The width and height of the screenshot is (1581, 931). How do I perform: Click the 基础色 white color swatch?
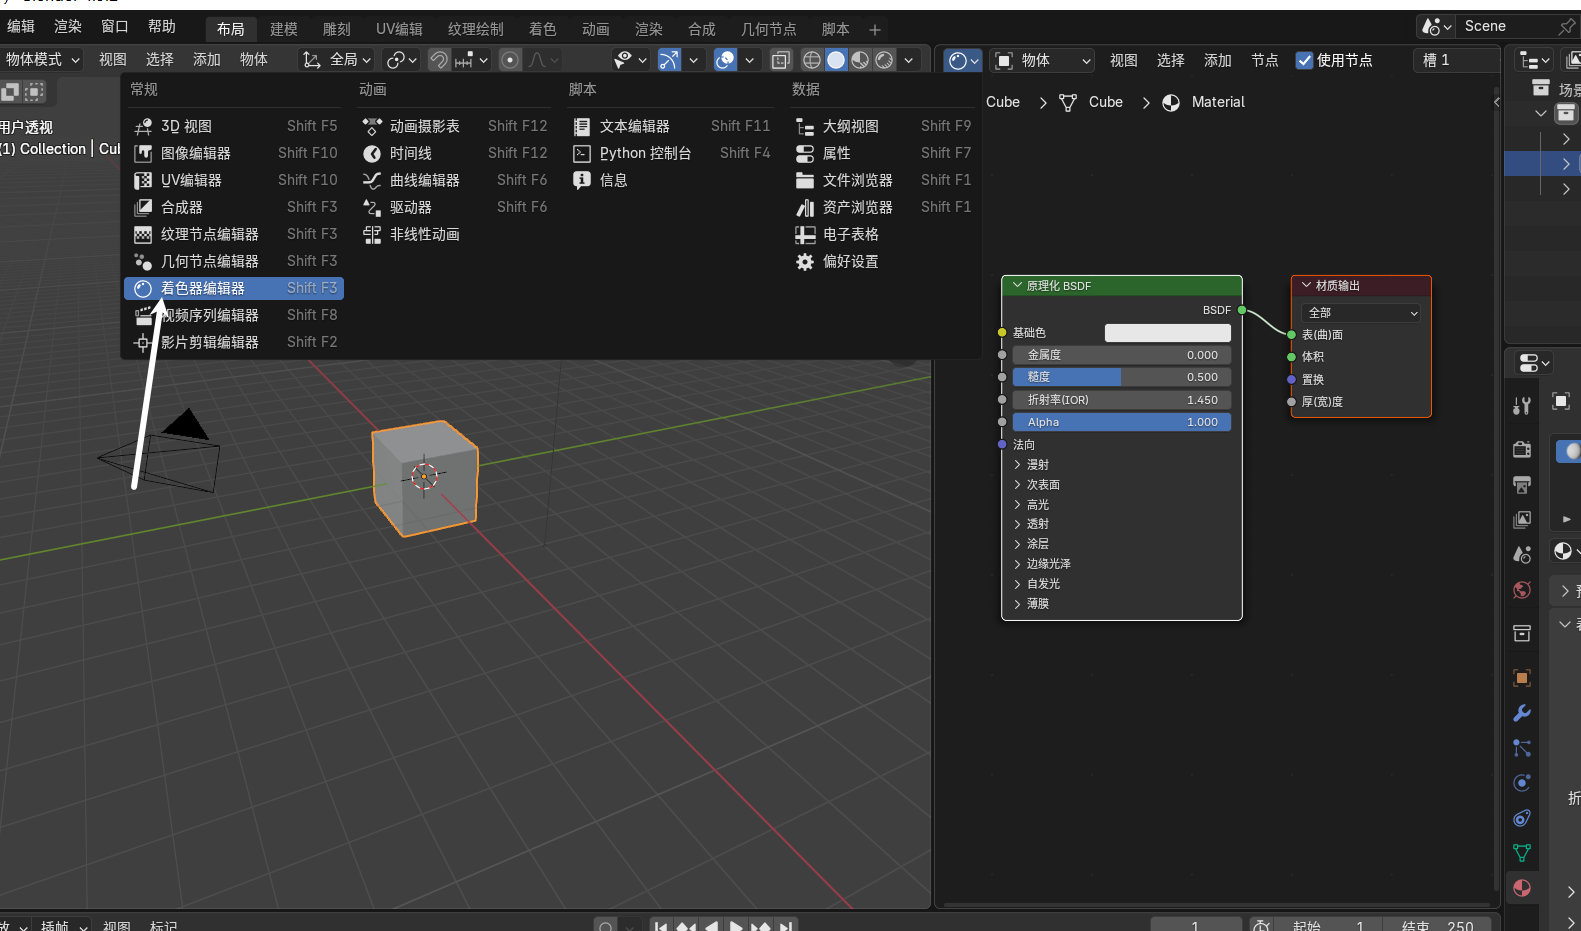point(1167,333)
